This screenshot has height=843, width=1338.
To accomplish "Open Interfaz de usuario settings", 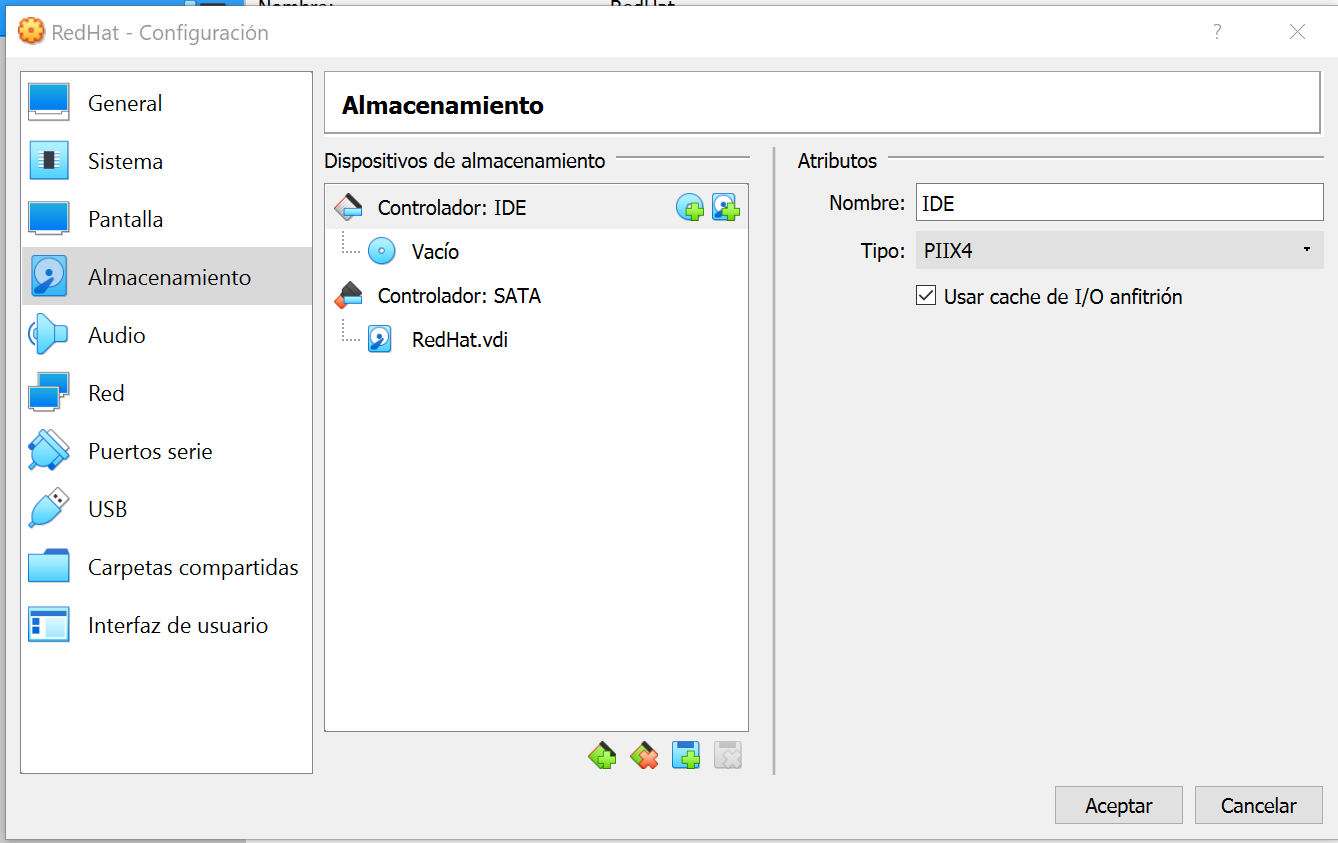I will [x=166, y=625].
